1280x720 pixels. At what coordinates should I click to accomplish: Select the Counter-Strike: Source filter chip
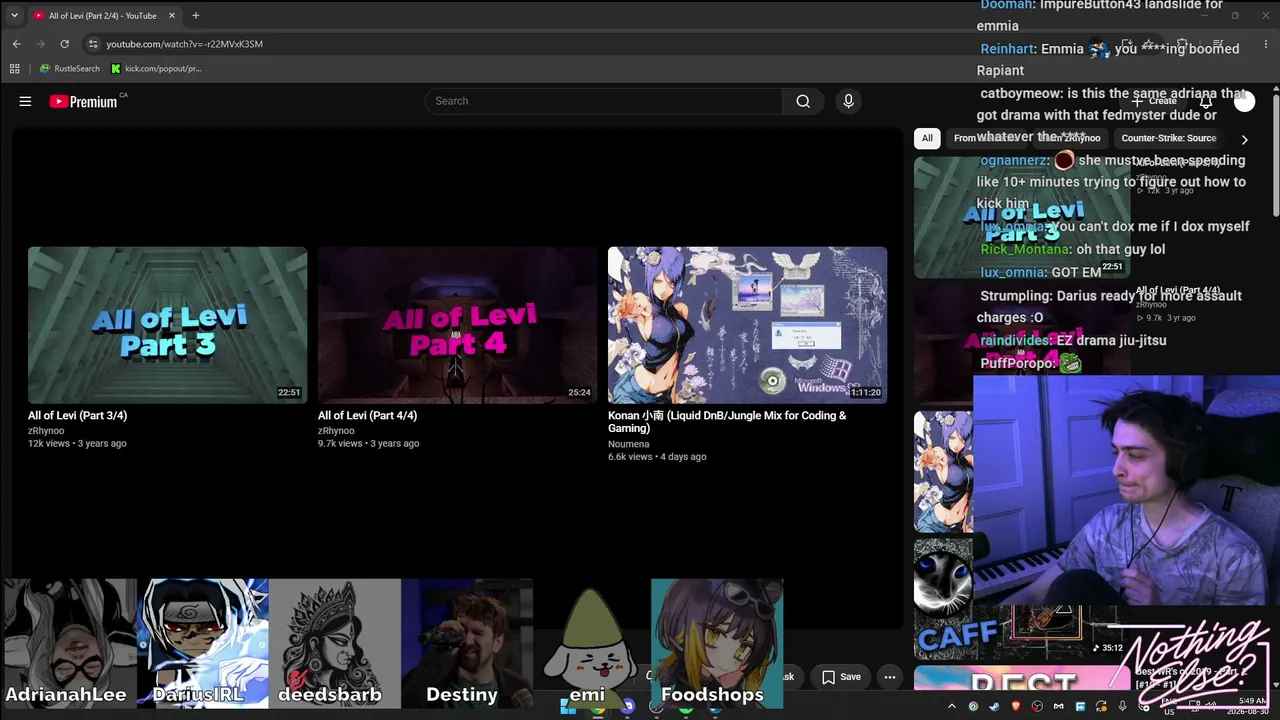point(1169,138)
